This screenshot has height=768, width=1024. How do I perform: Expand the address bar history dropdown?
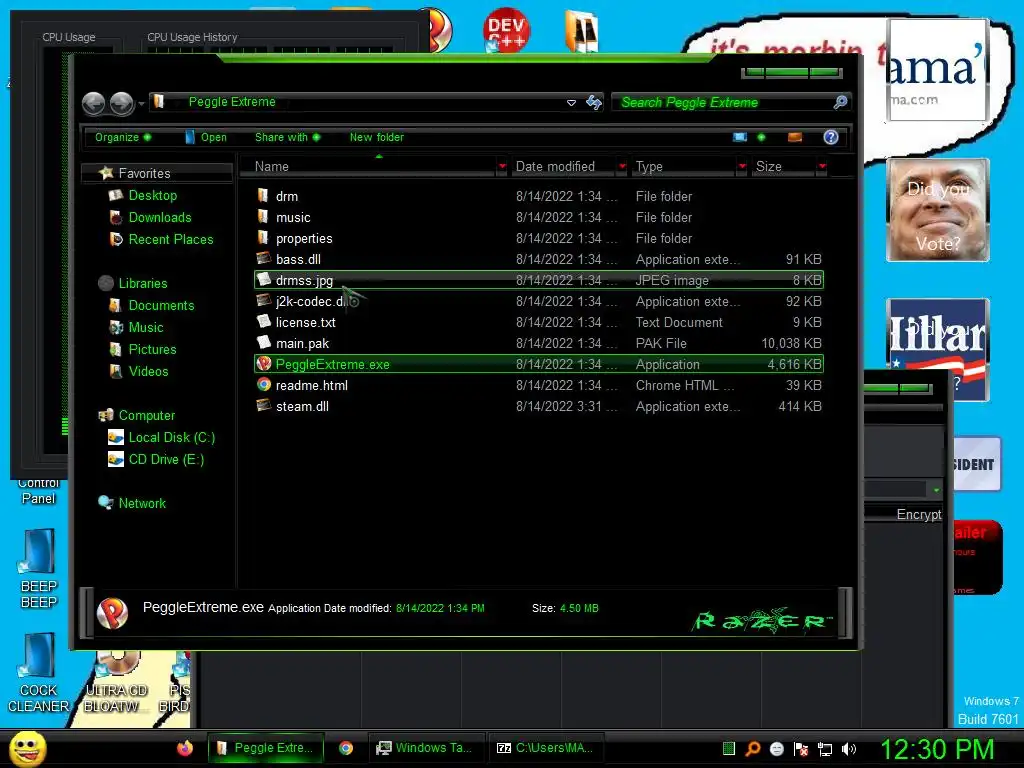tap(571, 103)
